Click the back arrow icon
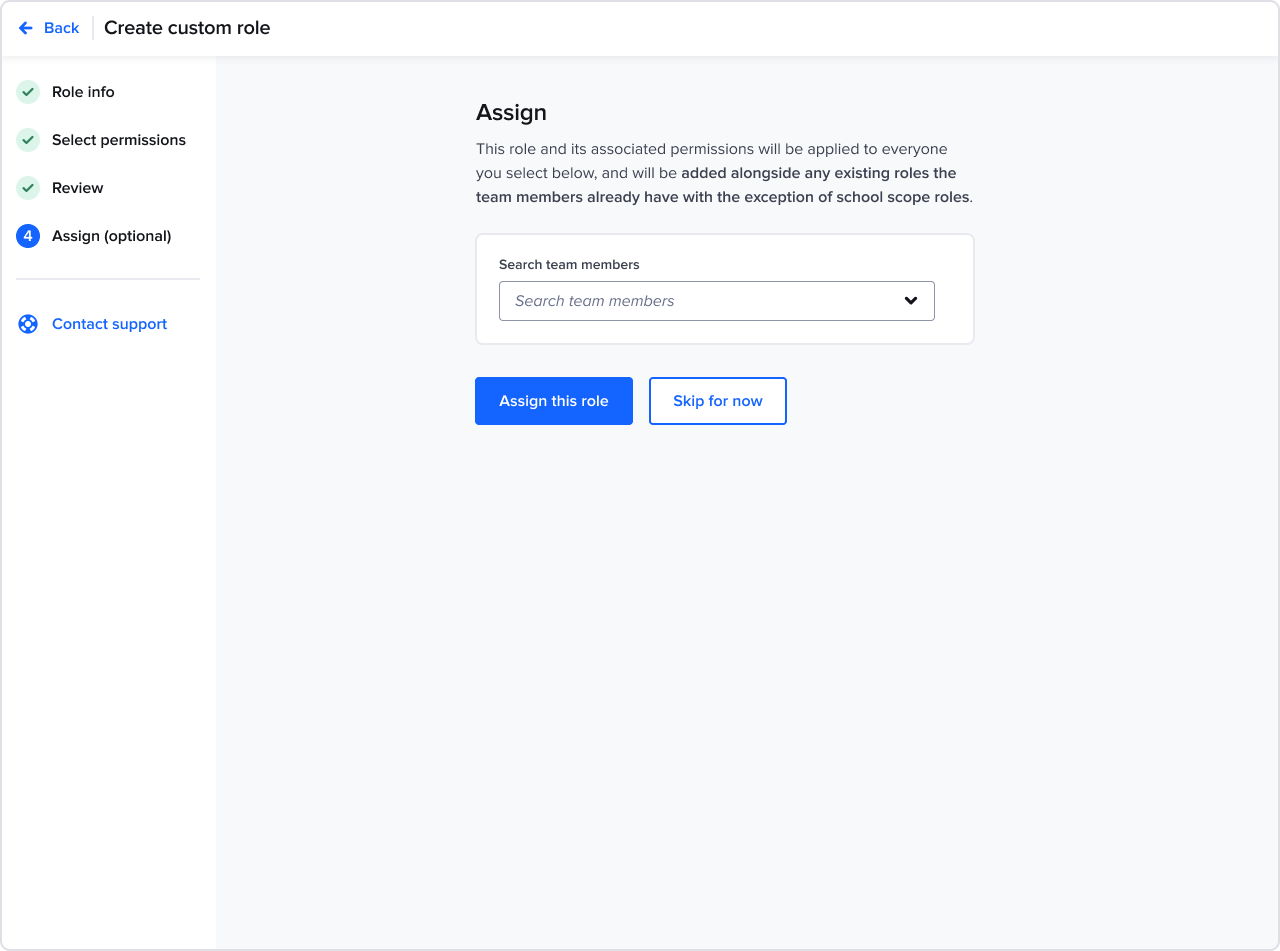 (x=26, y=28)
